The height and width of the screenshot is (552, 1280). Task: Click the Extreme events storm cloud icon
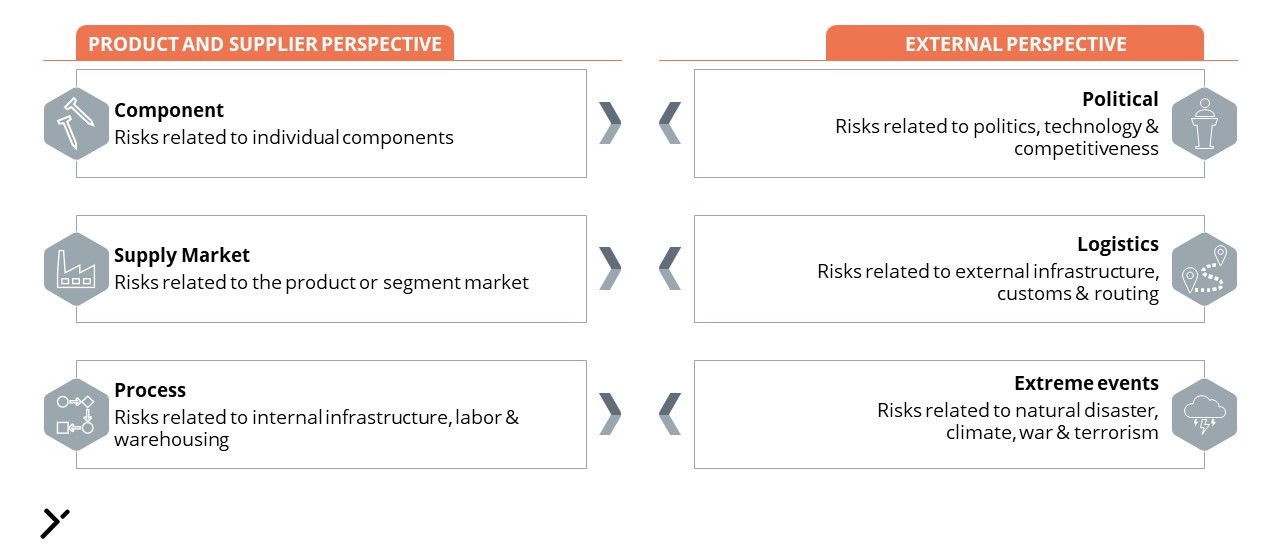click(x=1204, y=415)
